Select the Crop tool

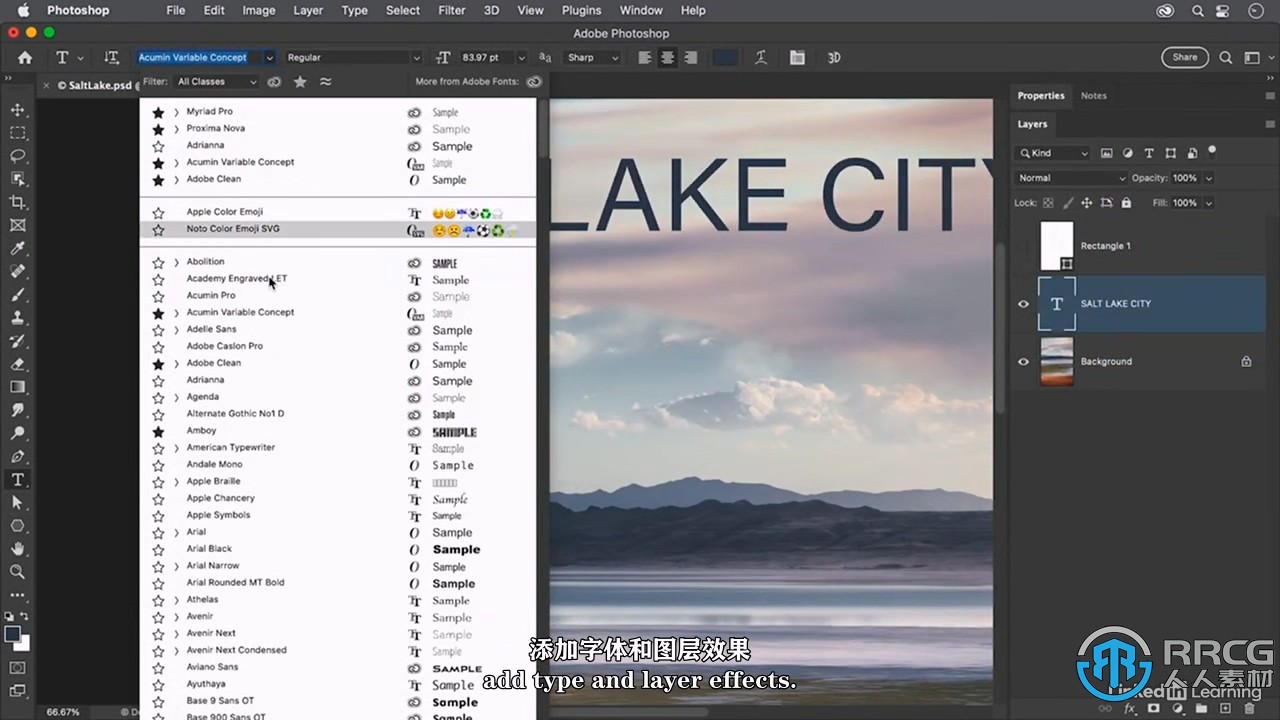(17, 202)
